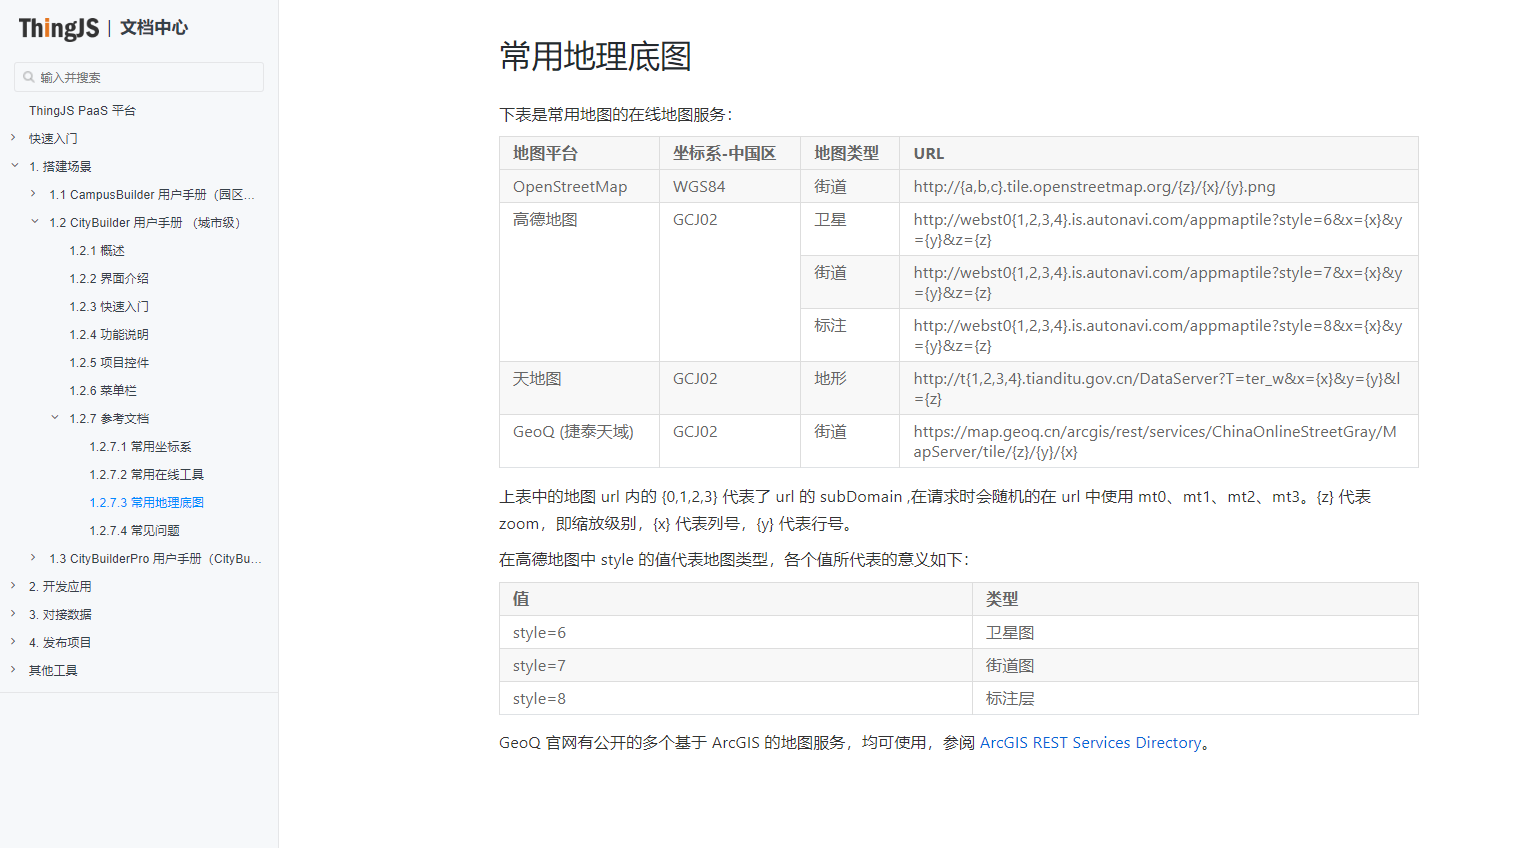Open 1.2.5 项目控件 page
Screen dimensions: 1513x848
[109, 363]
